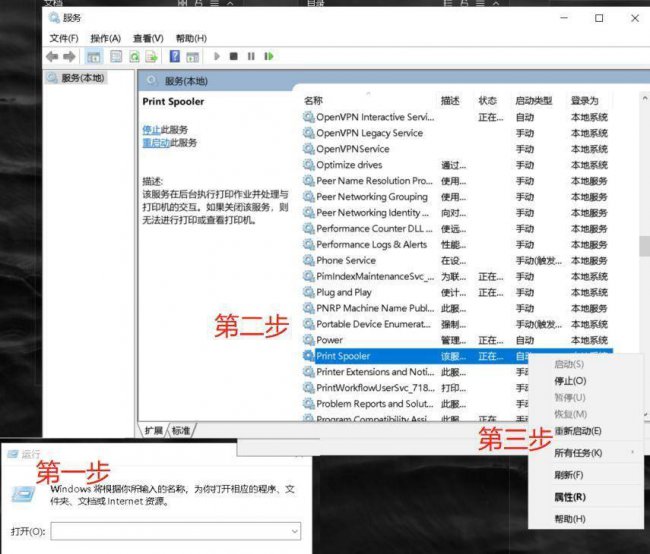This screenshot has width=650, height=554.
Task: Click the services list vertical scrollbar thumb
Action: [x=644, y=246]
